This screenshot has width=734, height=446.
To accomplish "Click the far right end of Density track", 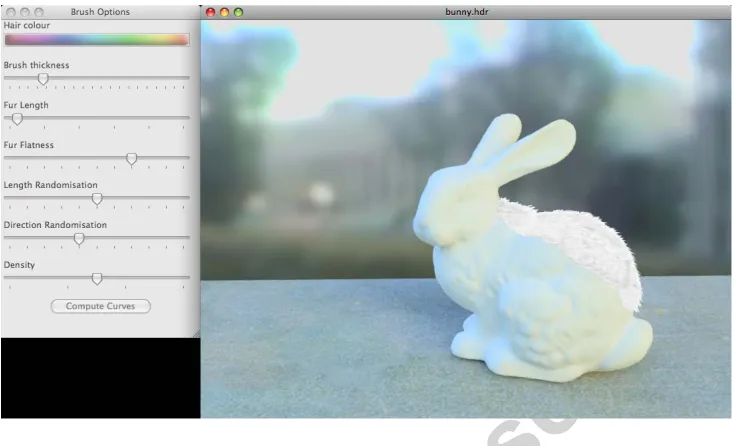I will (188, 277).
